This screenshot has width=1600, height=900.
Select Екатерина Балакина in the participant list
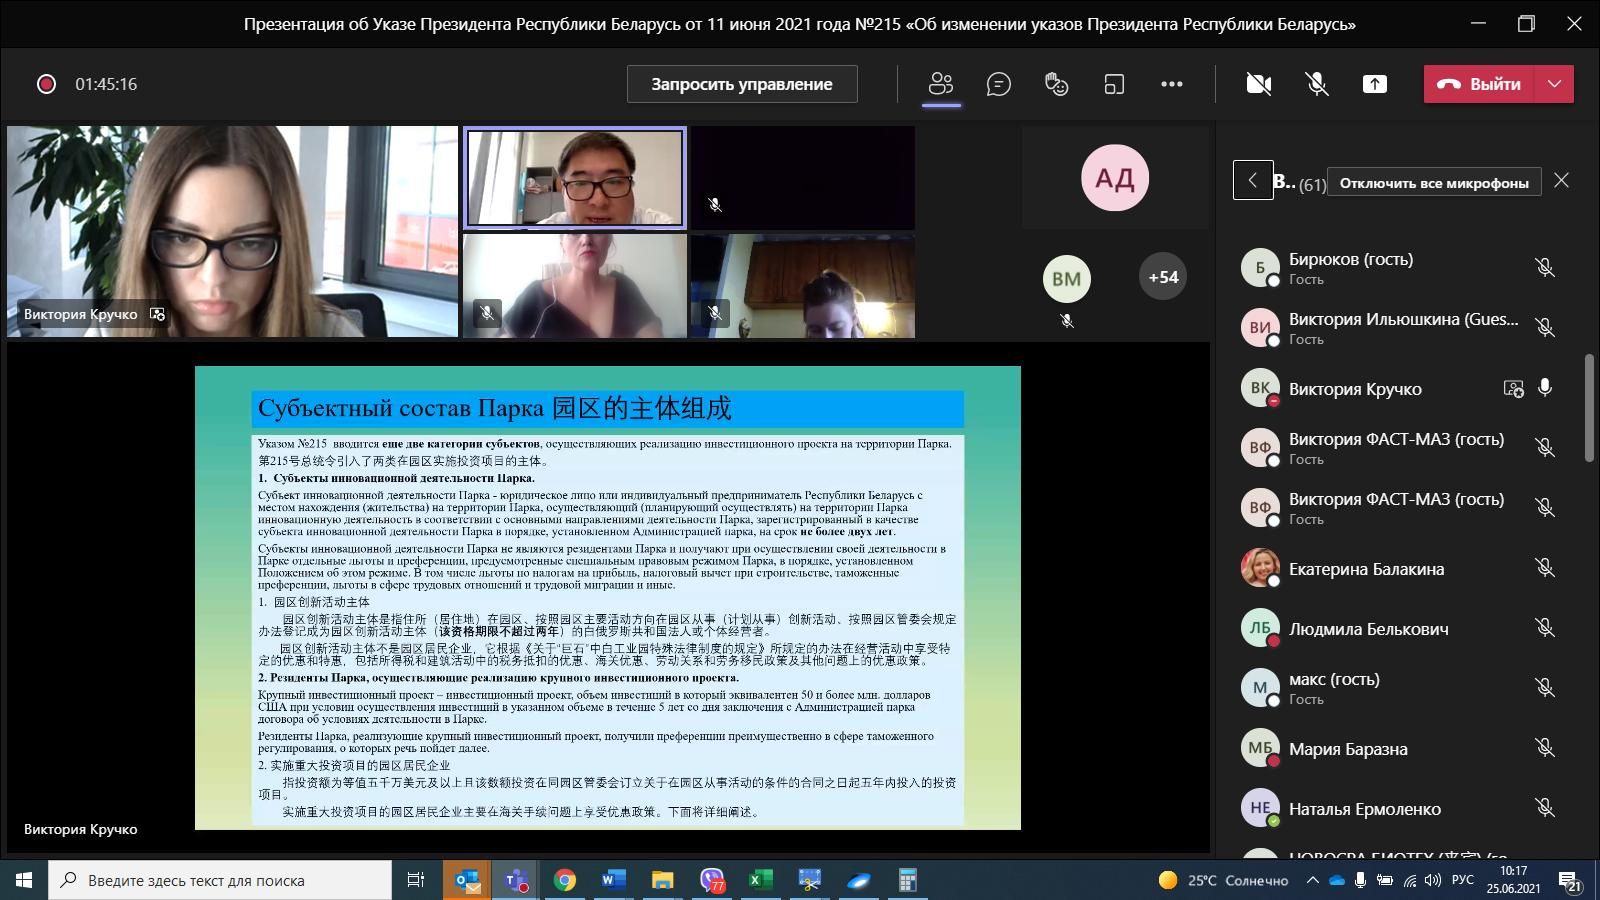1366,569
